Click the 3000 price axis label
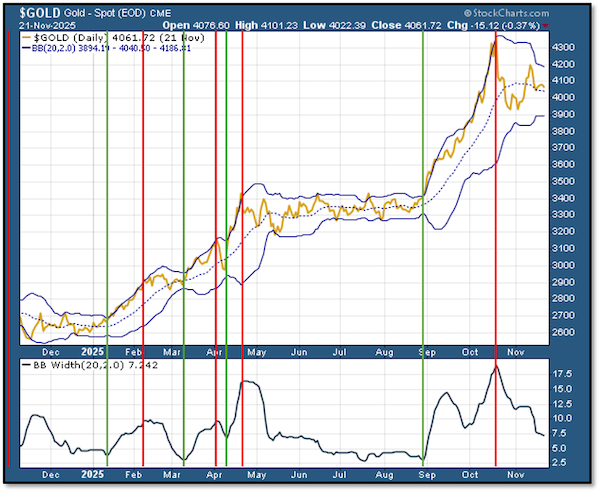This screenshot has height=493, width=600. 563,265
